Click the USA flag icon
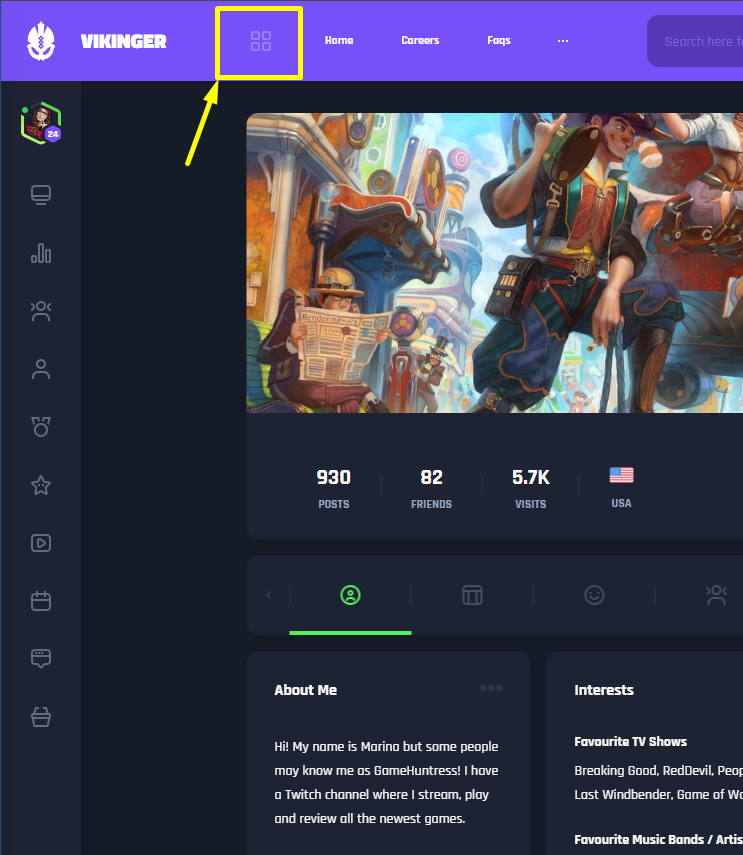The image size is (743, 855). click(x=621, y=475)
